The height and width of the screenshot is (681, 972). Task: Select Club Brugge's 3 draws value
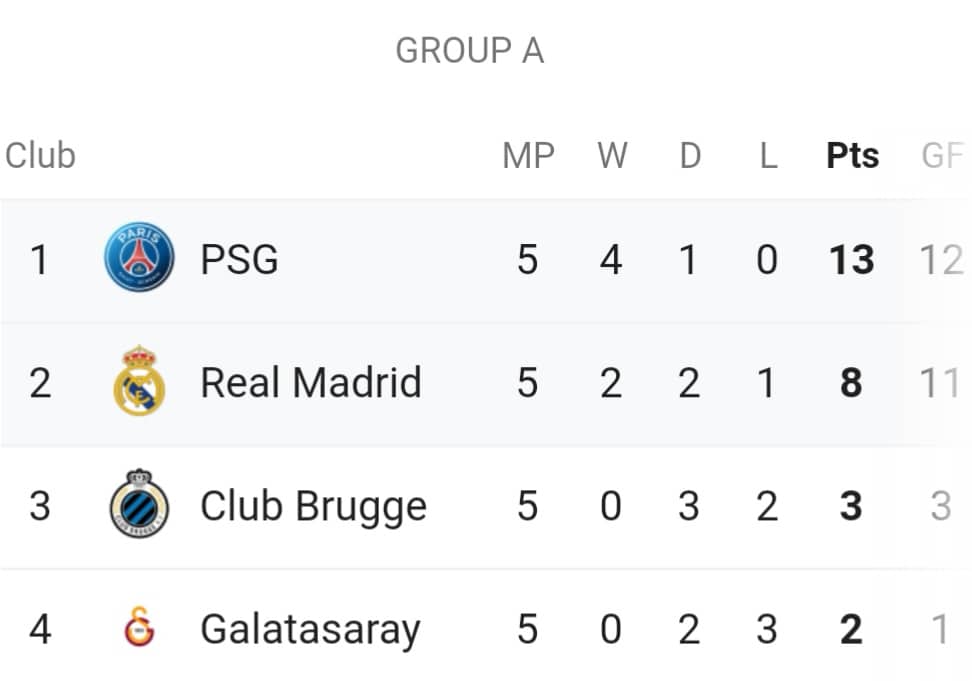689,506
